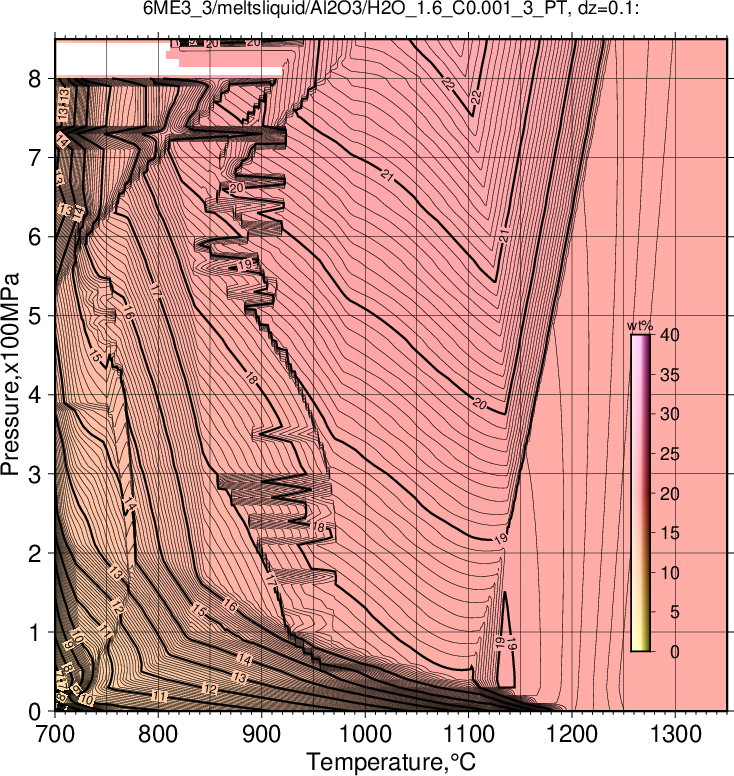This screenshot has width=734, height=776.
Task: Click the pressure axis tick label 8
Action: [x=35, y=79]
